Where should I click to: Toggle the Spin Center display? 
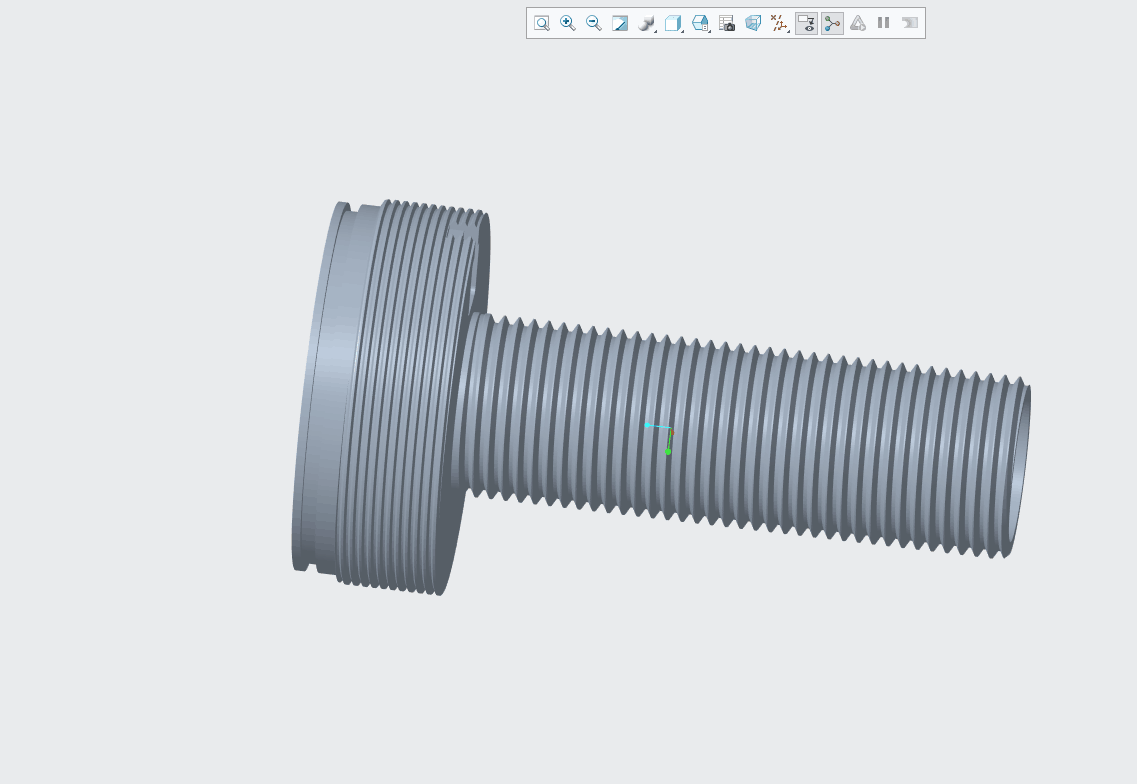coord(832,23)
